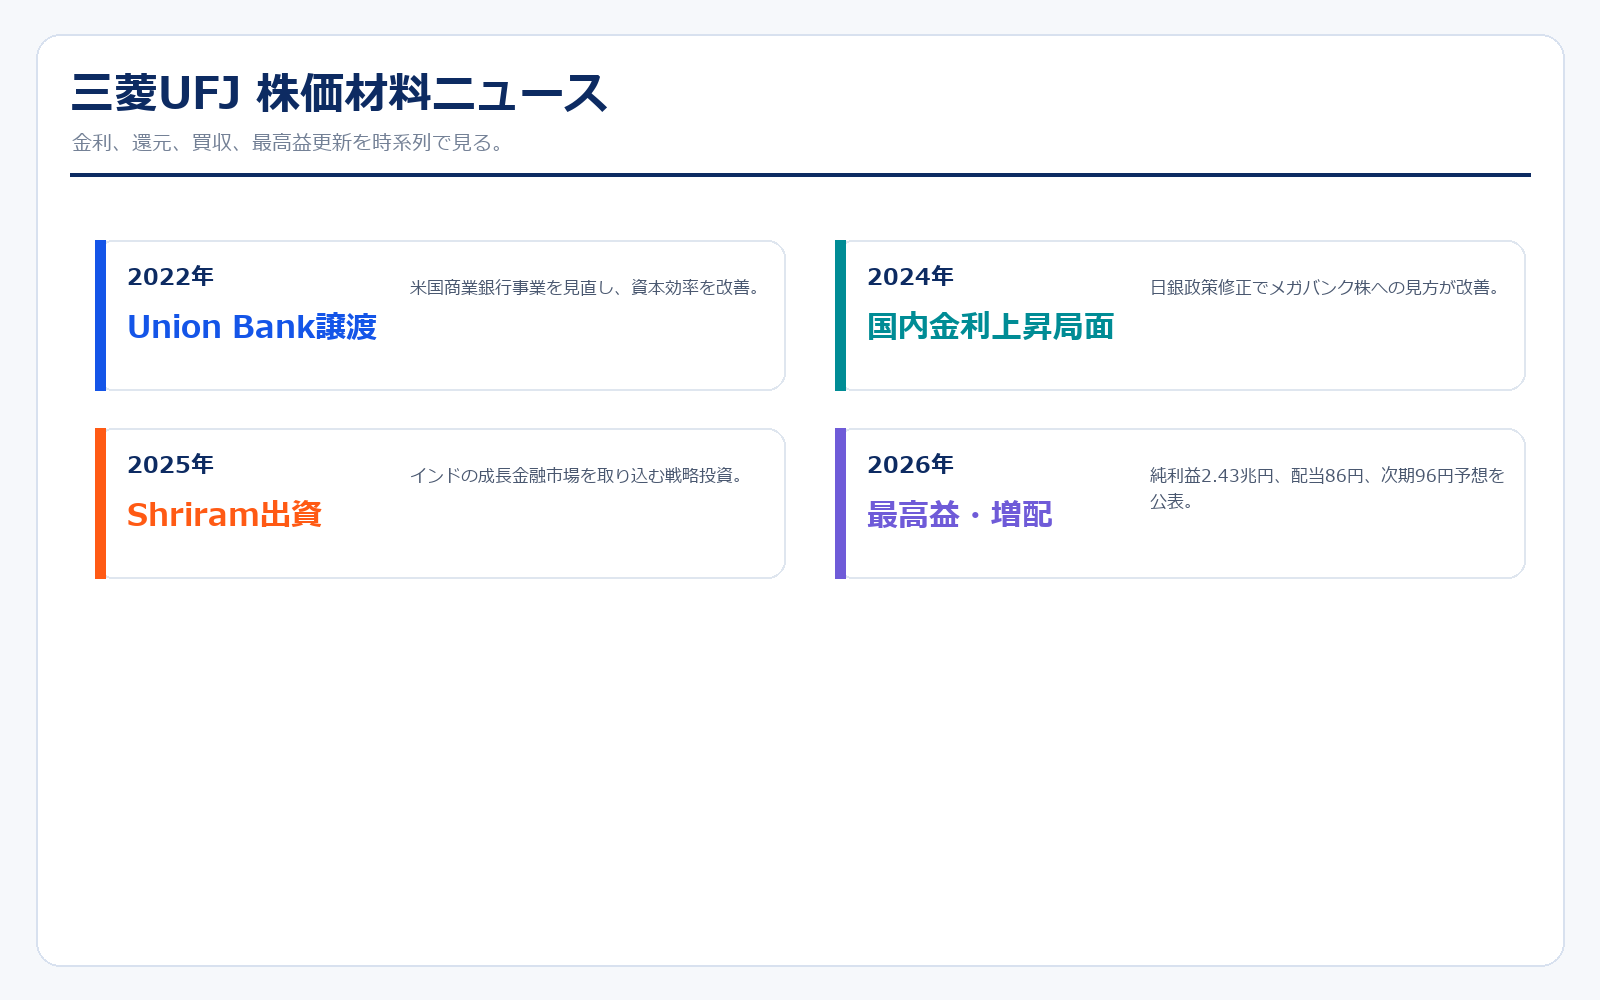This screenshot has width=1600, height=1000.
Task: Click the 2022年 year label
Action: 171,276
